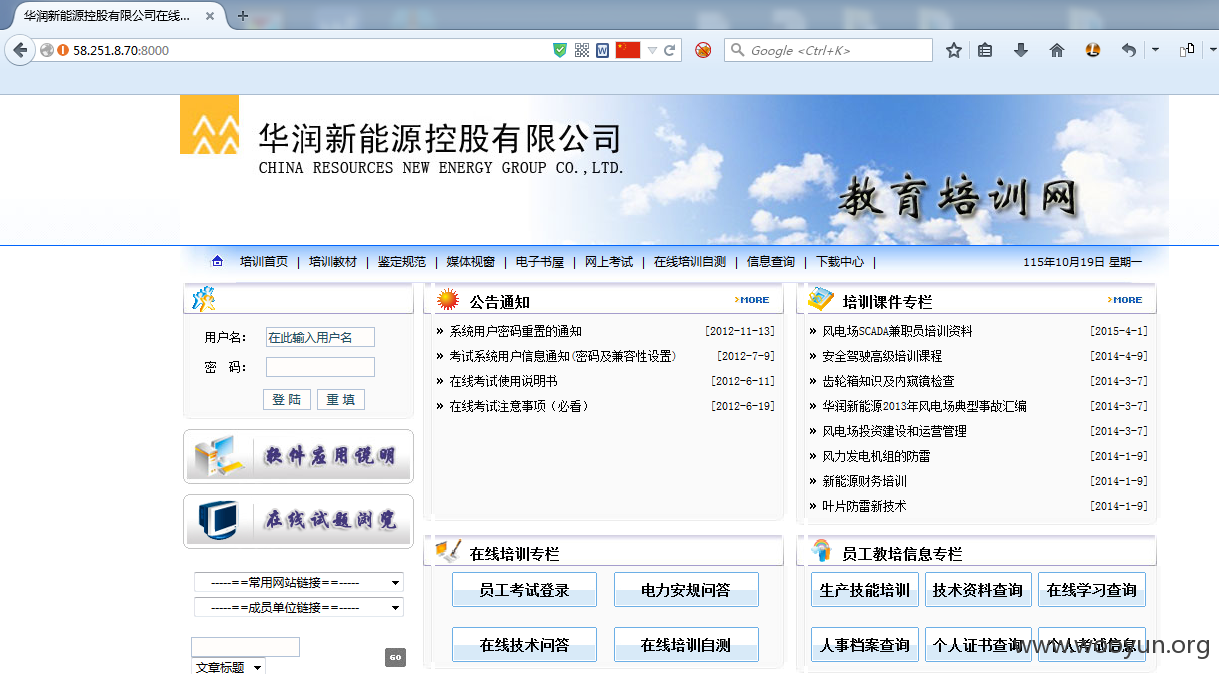
Task: Click the orange round extension icon in toolbar
Action: (x=1093, y=50)
